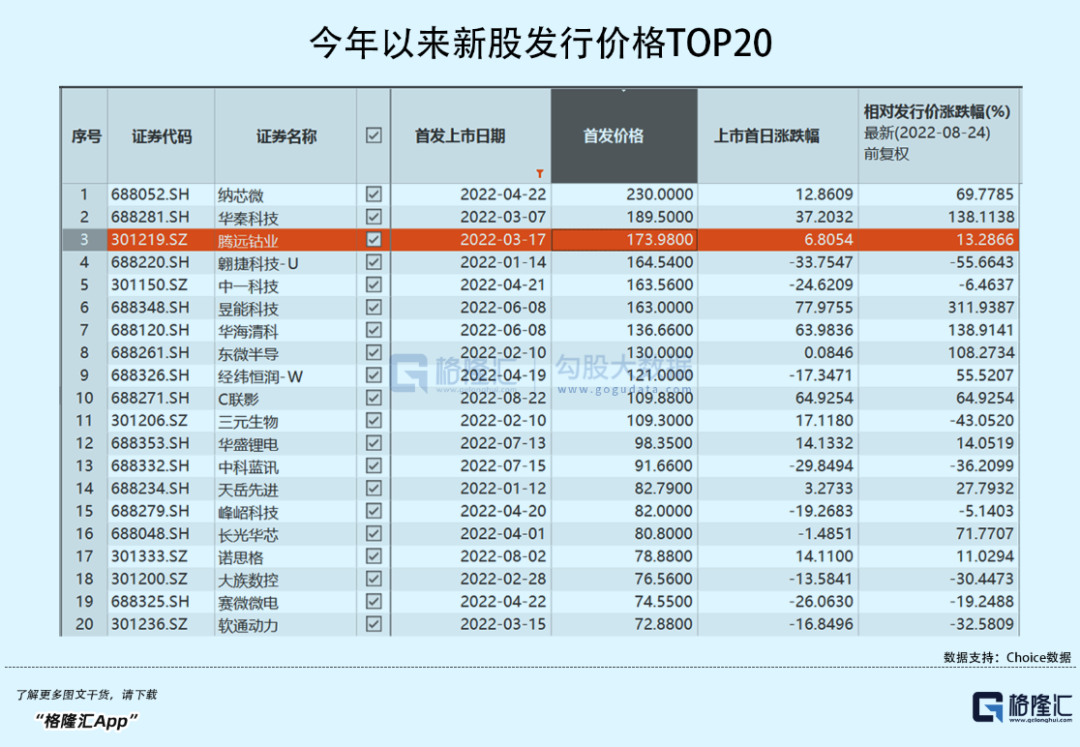This screenshot has height=747, width=1080.
Task: Select security code 688281.SH
Action: coord(149,217)
